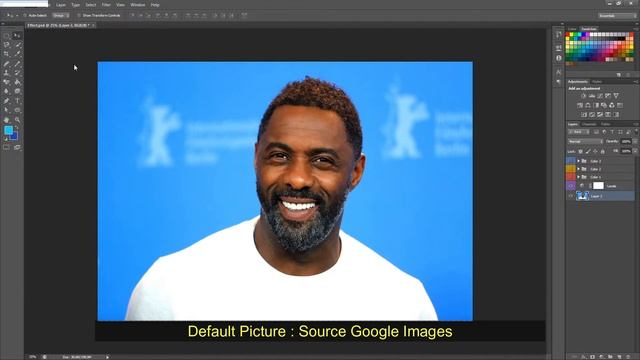Open the Normal blend mode dropdown
The width and height of the screenshot is (640, 360).
click(x=585, y=141)
